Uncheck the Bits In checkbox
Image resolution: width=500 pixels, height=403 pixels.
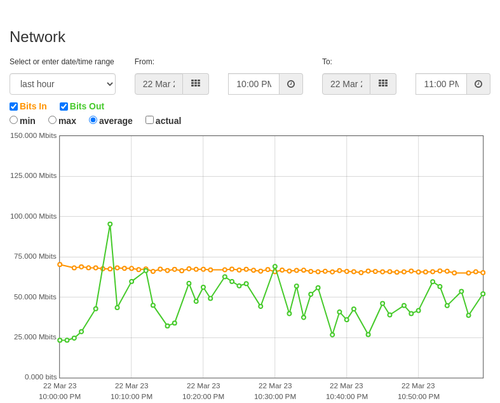point(14,106)
